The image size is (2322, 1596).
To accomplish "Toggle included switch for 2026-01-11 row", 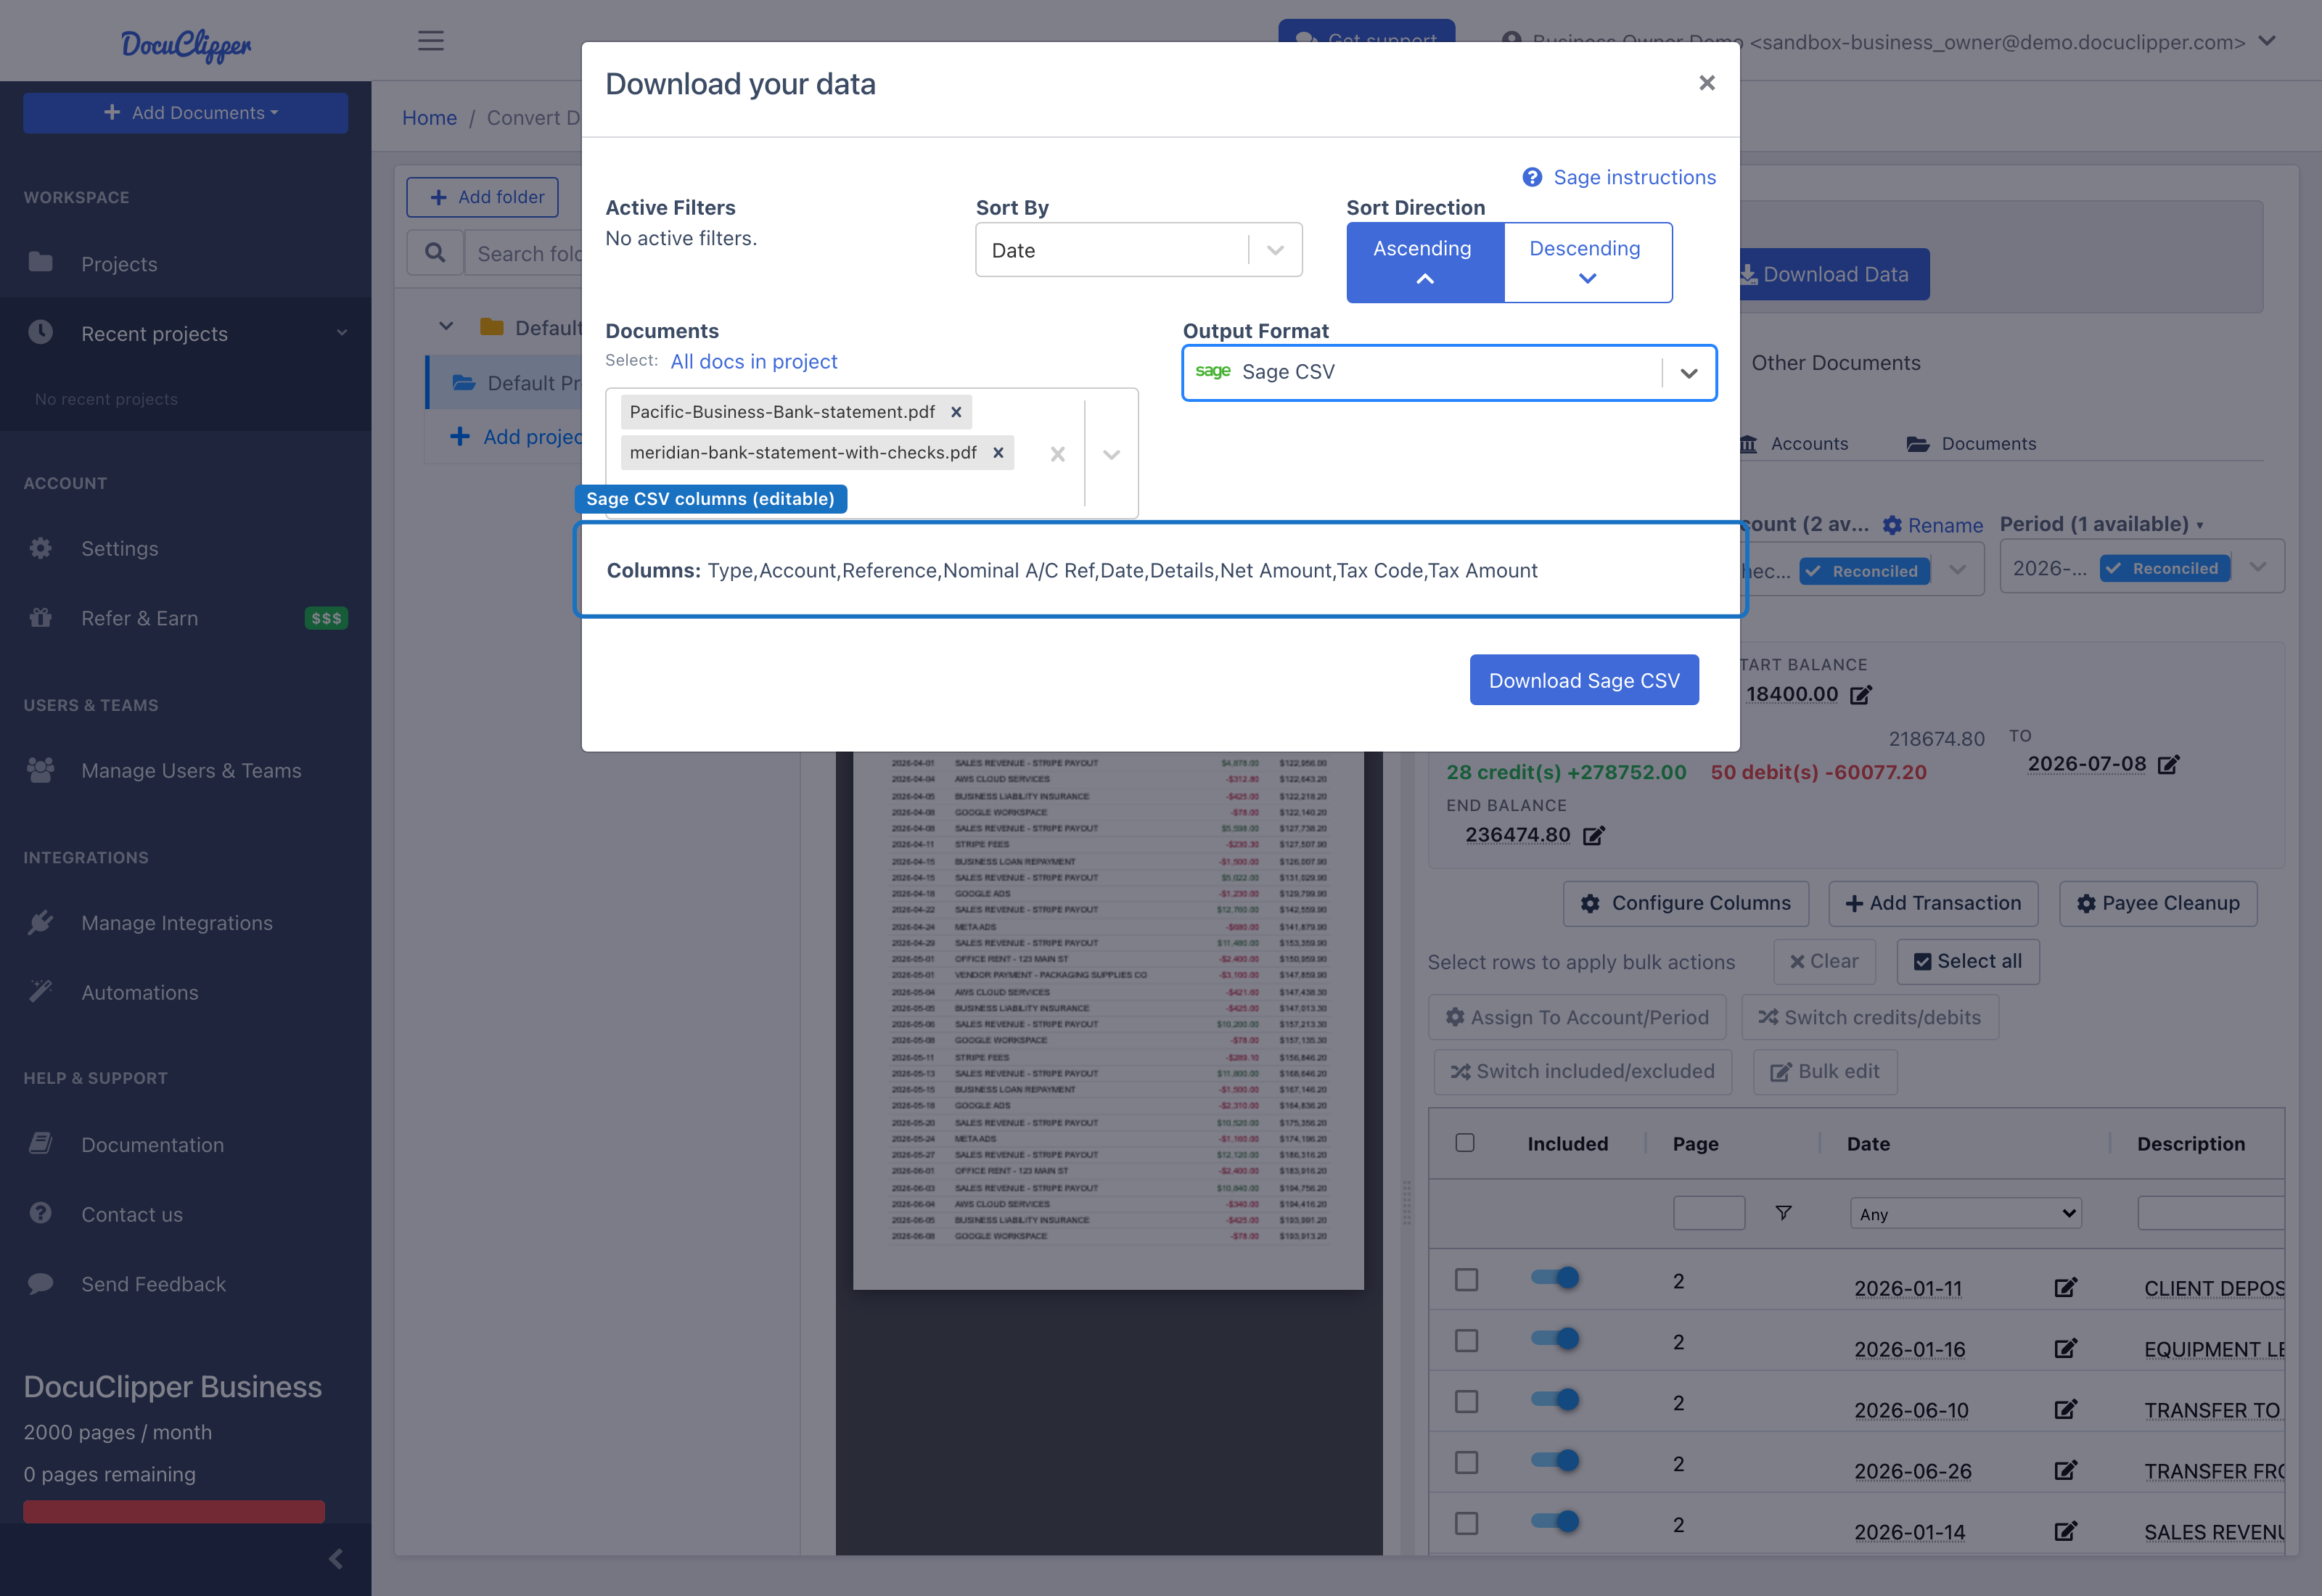I will [1554, 1277].
